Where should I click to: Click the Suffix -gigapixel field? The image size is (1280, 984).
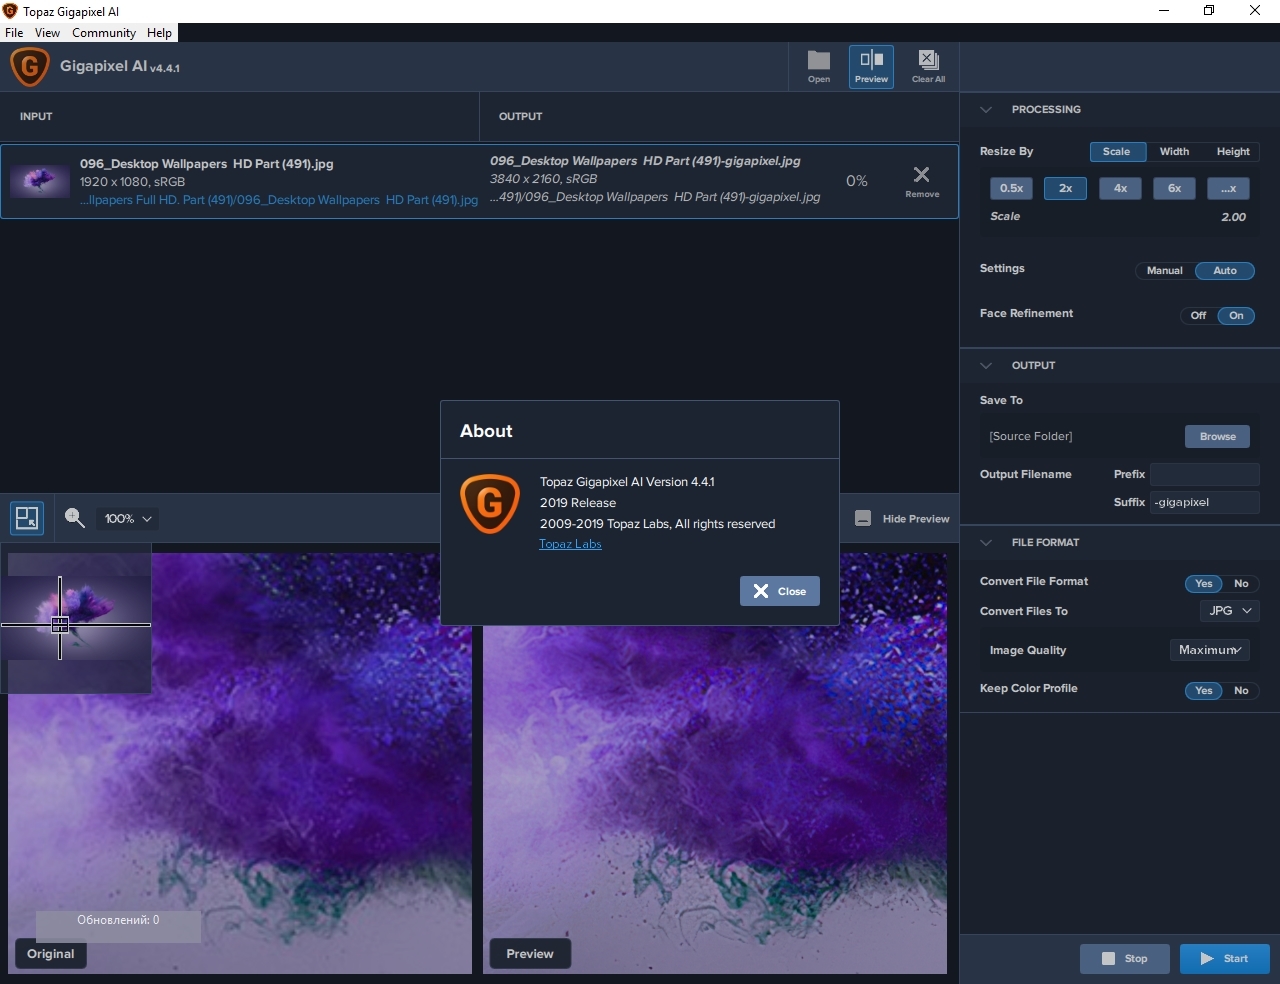pyautogui.click(x=1205, y=503)
